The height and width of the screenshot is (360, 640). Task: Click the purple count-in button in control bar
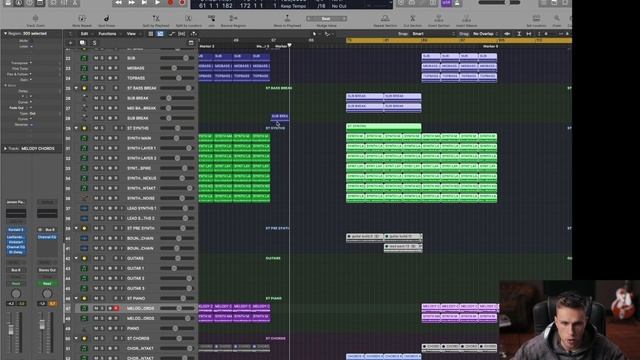446,3
